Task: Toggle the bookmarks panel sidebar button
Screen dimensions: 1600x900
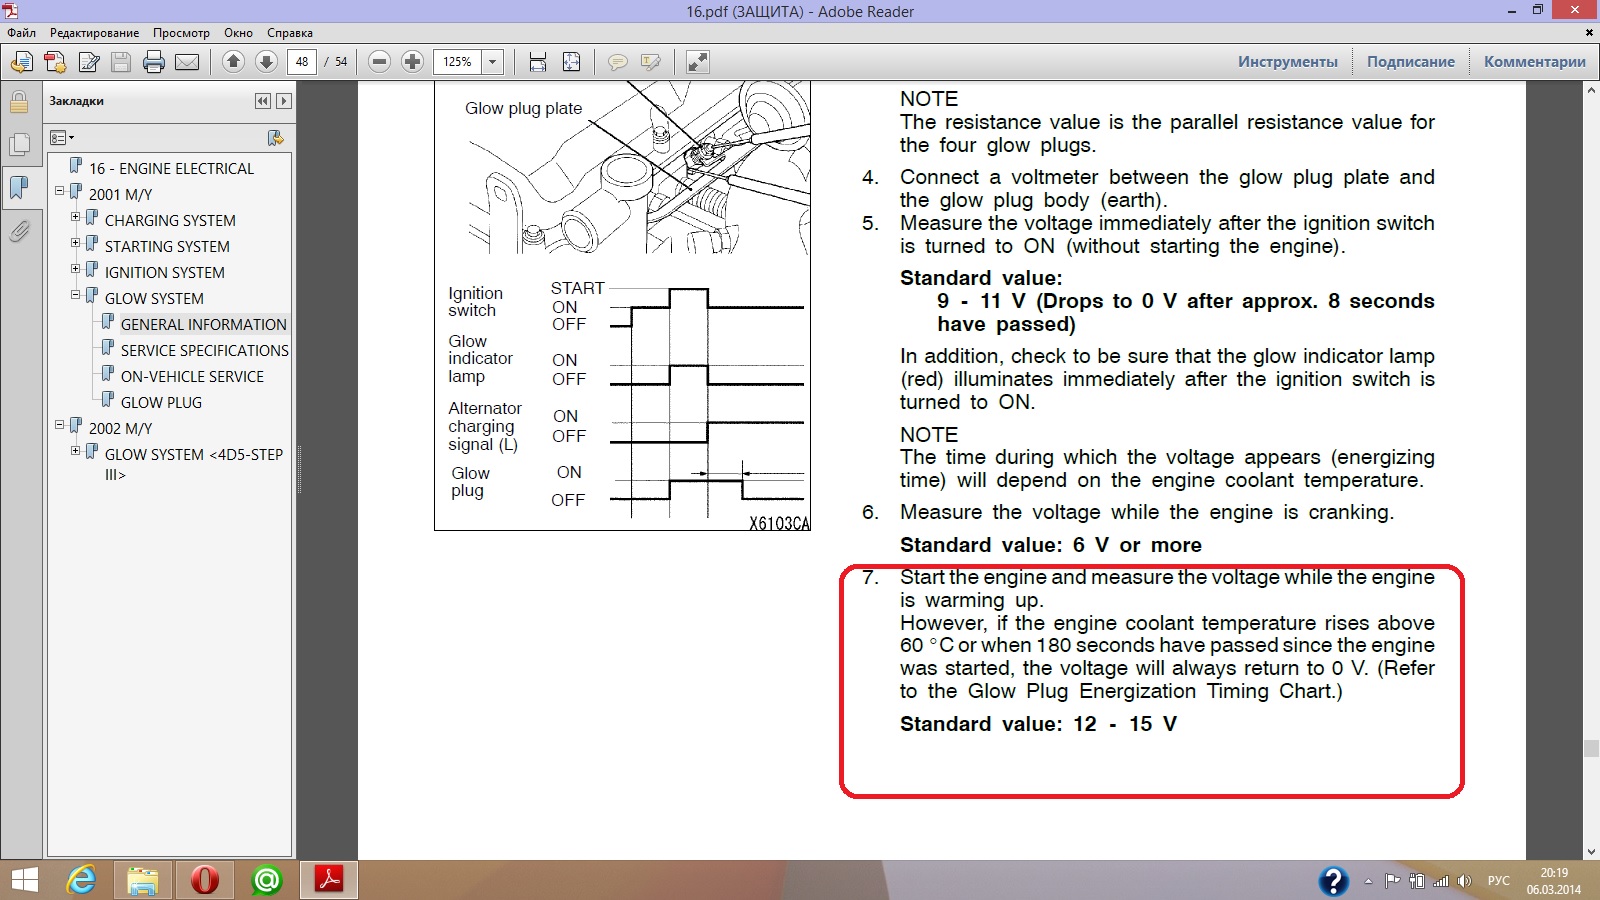Action: click(19, 188)
